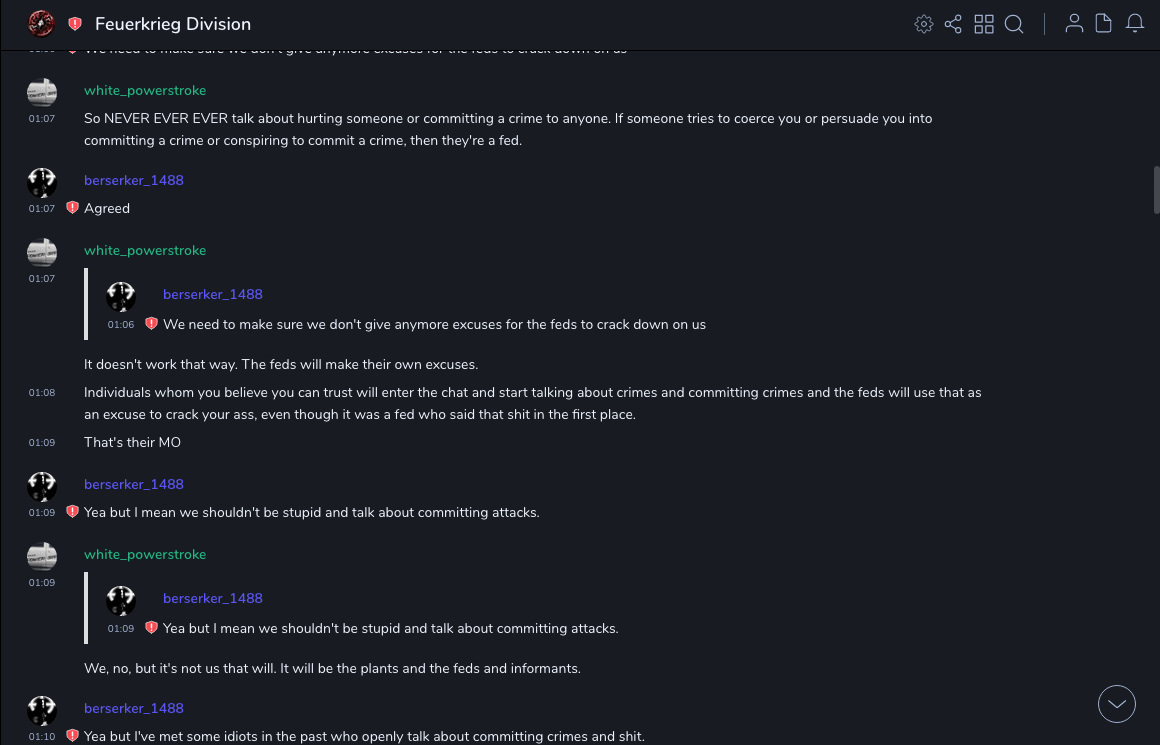Viewport: 1160px width, 745px height.
Task: Open the members person icon
Action: (x=1074, y=24)
